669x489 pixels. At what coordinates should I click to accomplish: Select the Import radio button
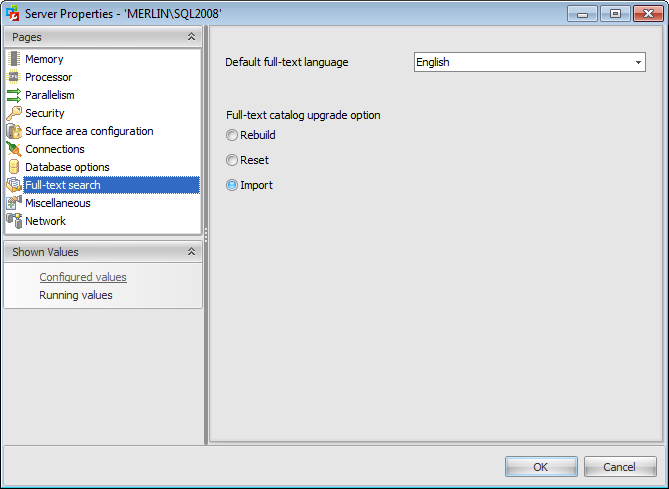tap(232, 185)
